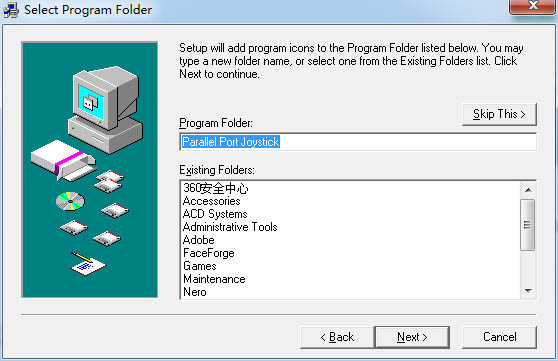Close the Select Program Folder dialog
This screenshot has width=558, height=361.
coord(532,6)
